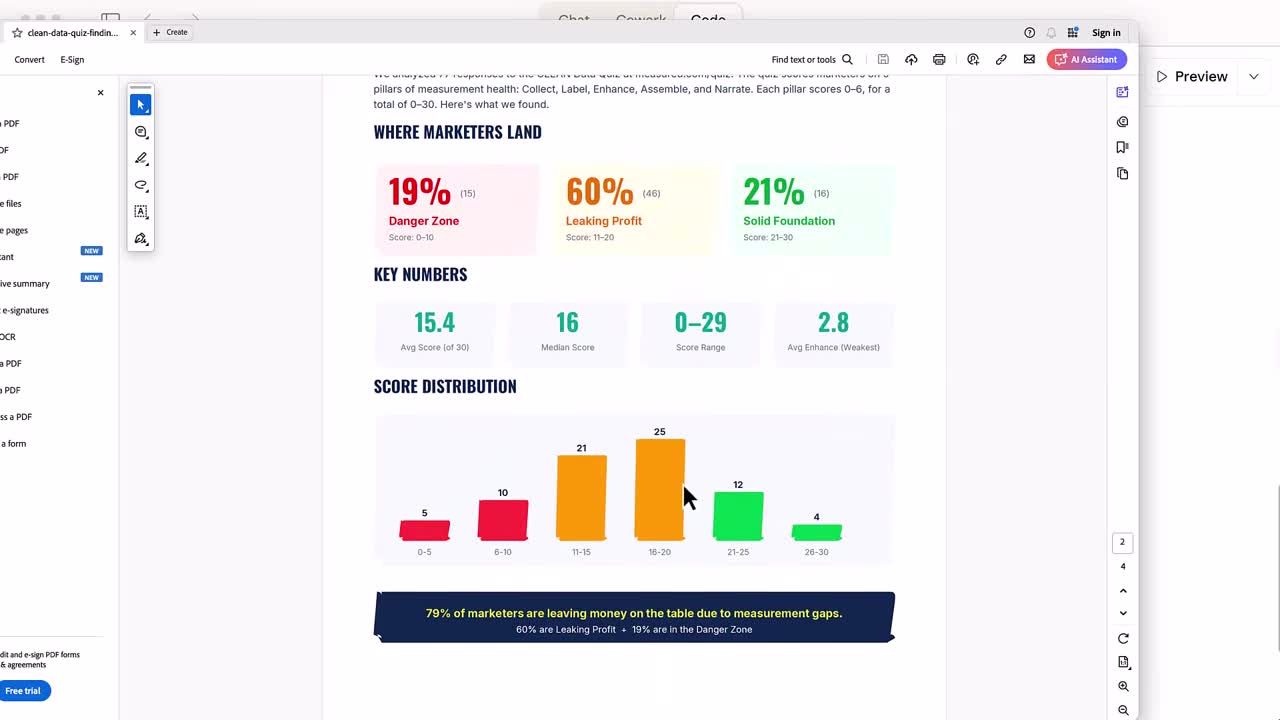Click the page number input showing 2

pyautogui.click(x=1122, y=541)
